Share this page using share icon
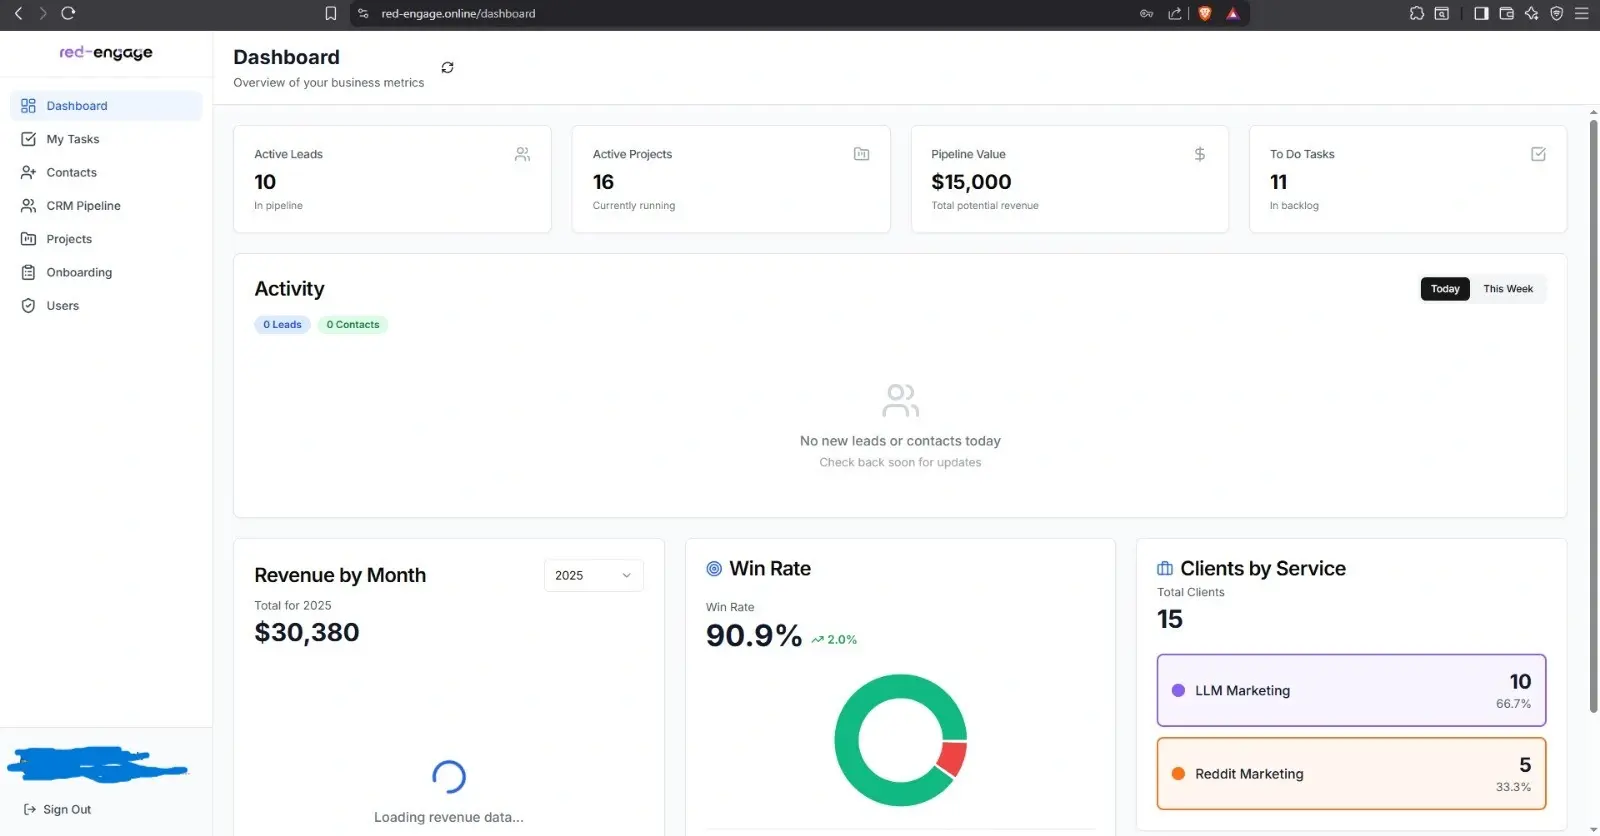The height and width of the screenshot is (836, 1600). click(1174, 13)
